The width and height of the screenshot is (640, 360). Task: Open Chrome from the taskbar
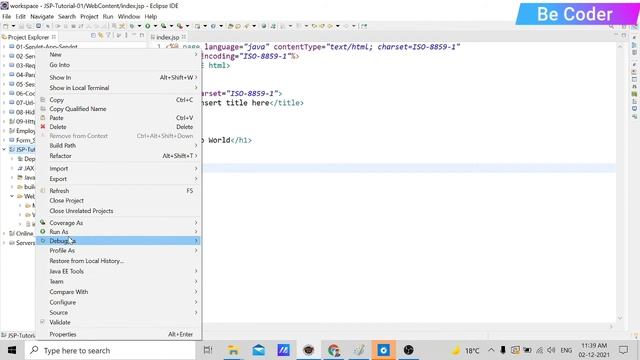coord(333,350)
